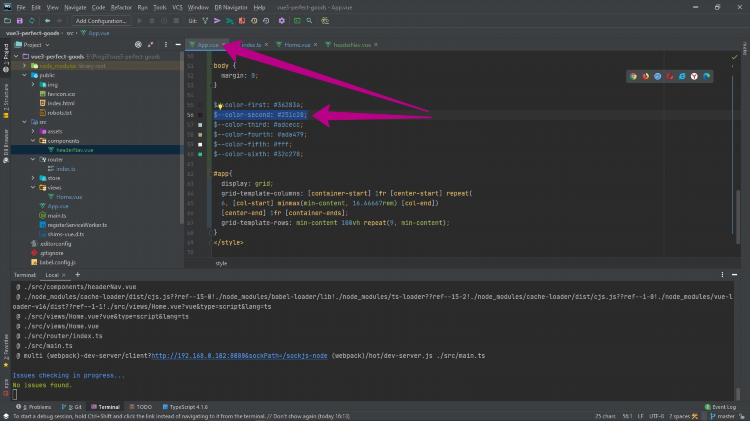Click color swatch for --color-second
Image resolution: width=750 pixels, height=421 pixels.
point(200,115)
